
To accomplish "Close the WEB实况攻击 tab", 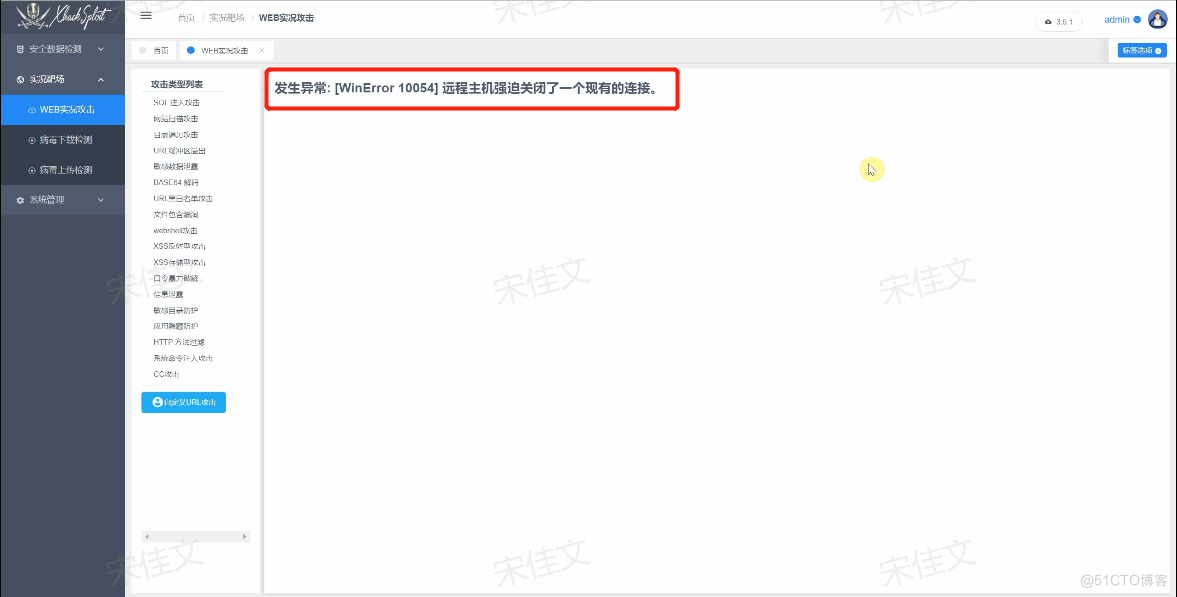I will (262, 49).
